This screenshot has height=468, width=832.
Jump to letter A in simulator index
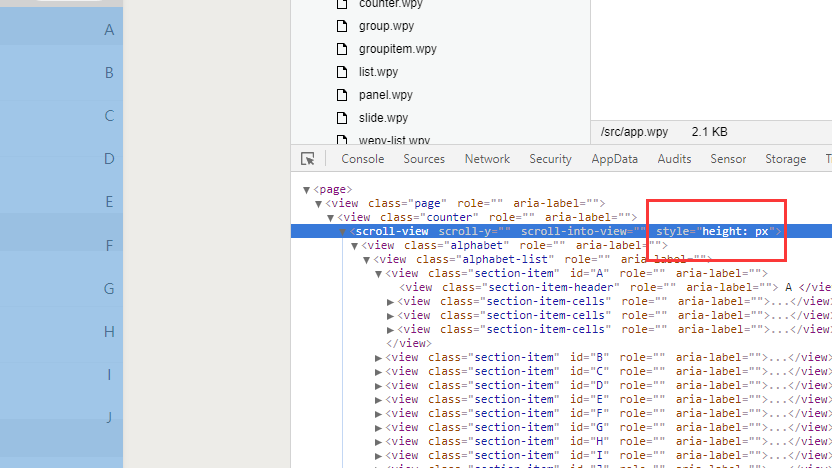109,30
